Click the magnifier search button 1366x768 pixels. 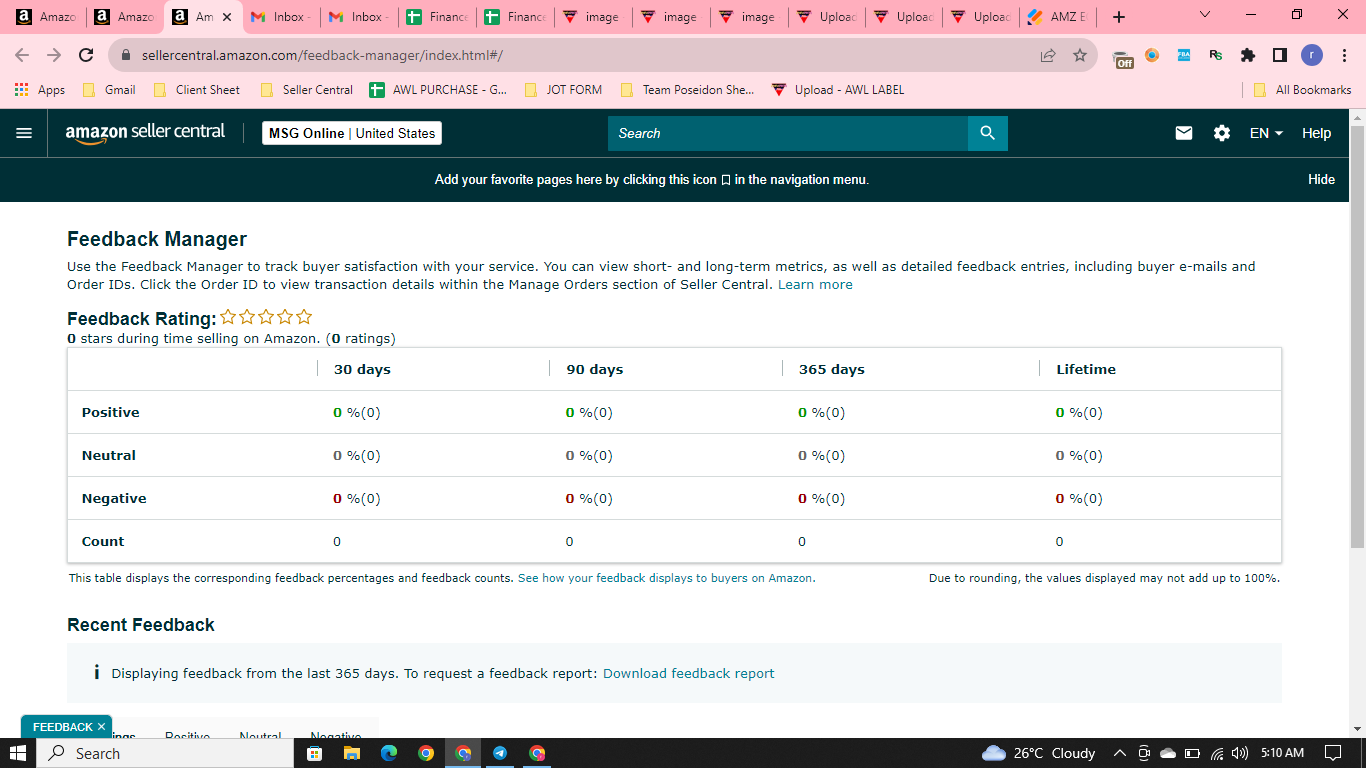(x=987, y=133)
